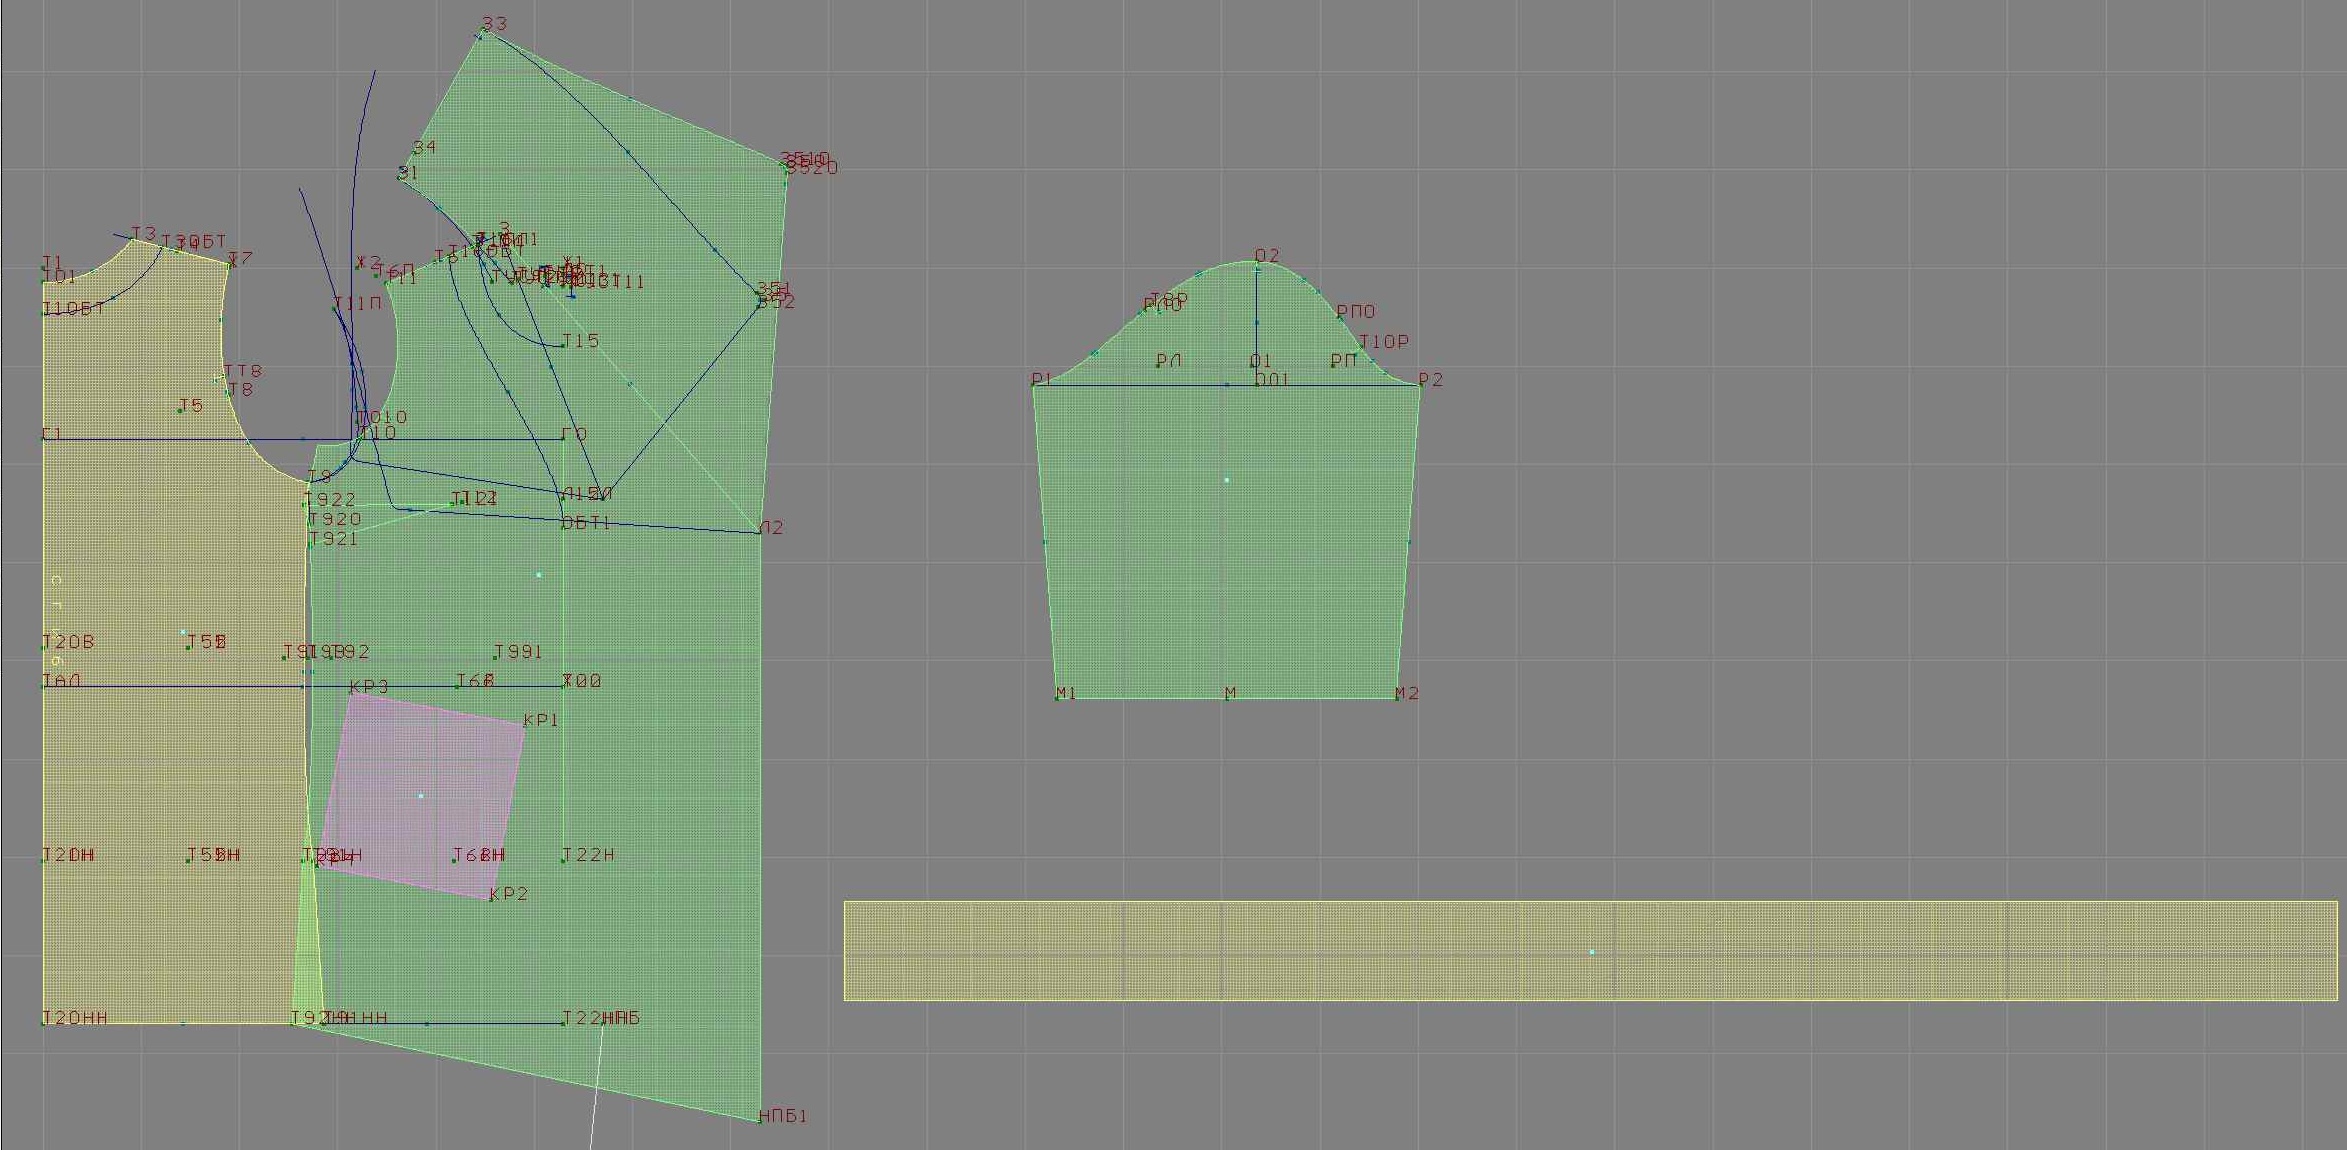Select point НПБ1 at bottom hem corner
The image size is (2347, 1150).
click(x=760, y=1121)
